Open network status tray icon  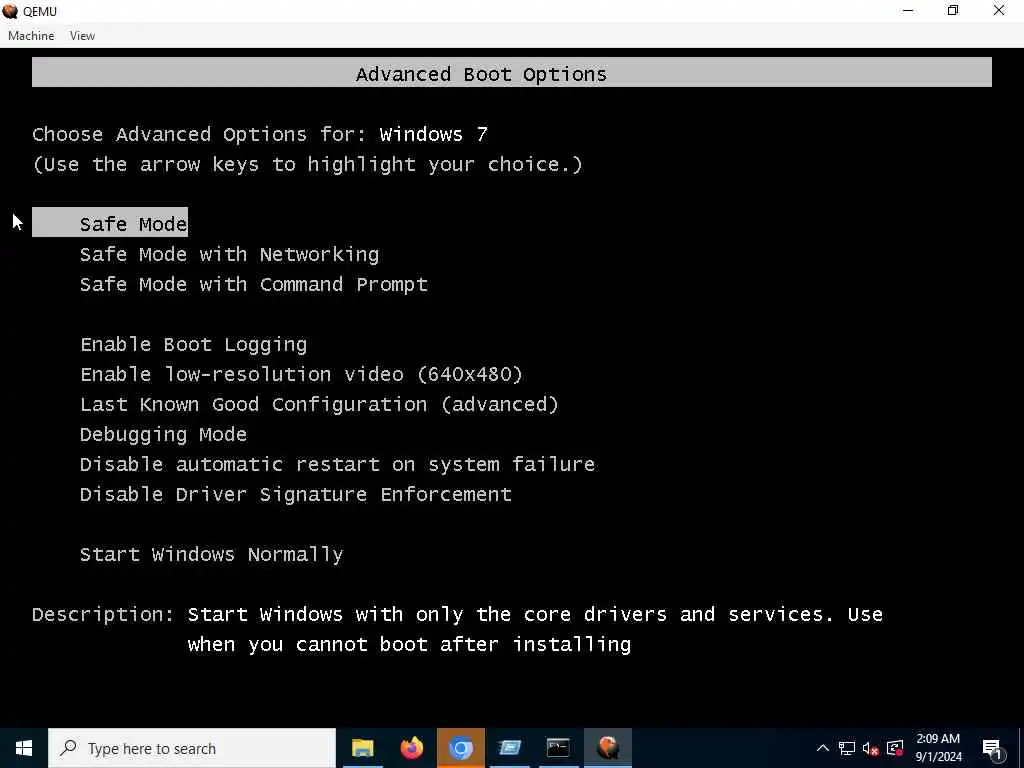click(847, 748)
